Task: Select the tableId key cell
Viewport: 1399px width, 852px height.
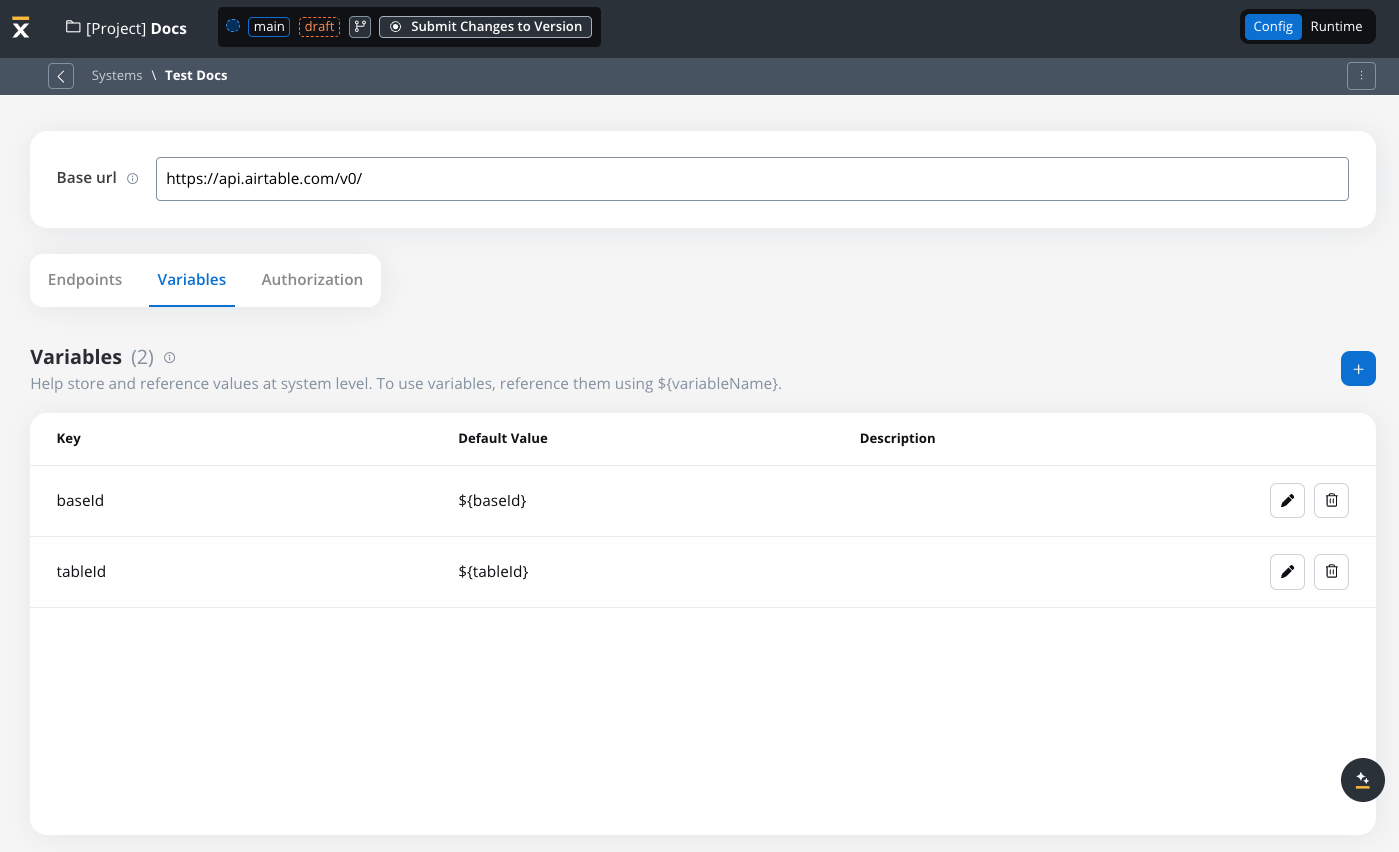Action: click(81, 572)
